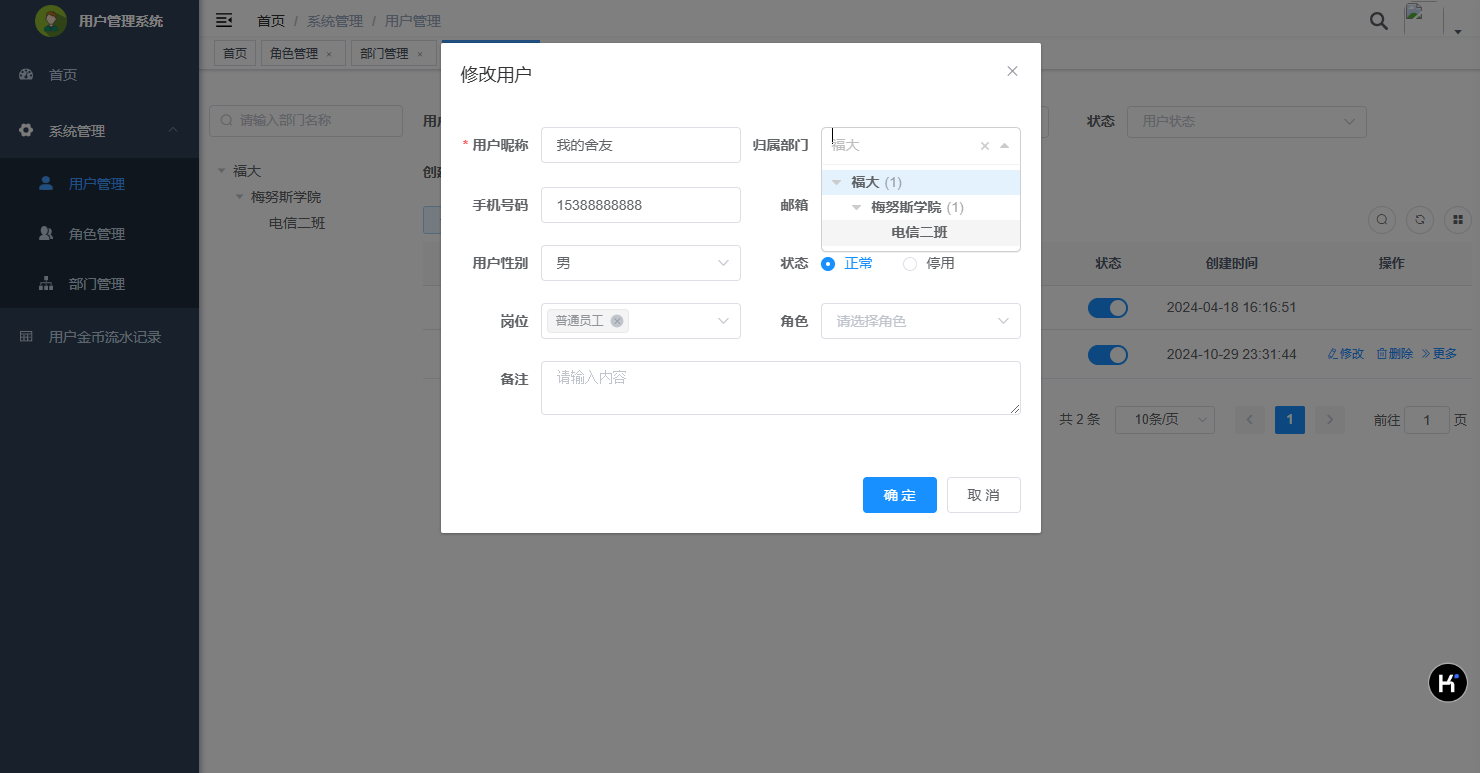Open the 更多 actions link
The image size is (1480, 773).
[x=1440, y=354]
